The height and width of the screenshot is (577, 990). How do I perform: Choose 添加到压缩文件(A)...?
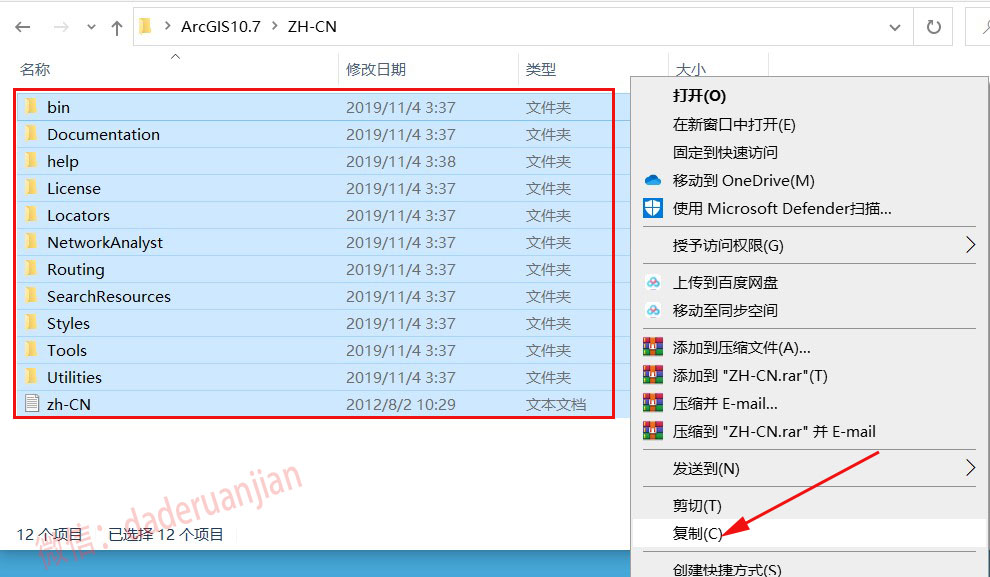tap(742, 348)
